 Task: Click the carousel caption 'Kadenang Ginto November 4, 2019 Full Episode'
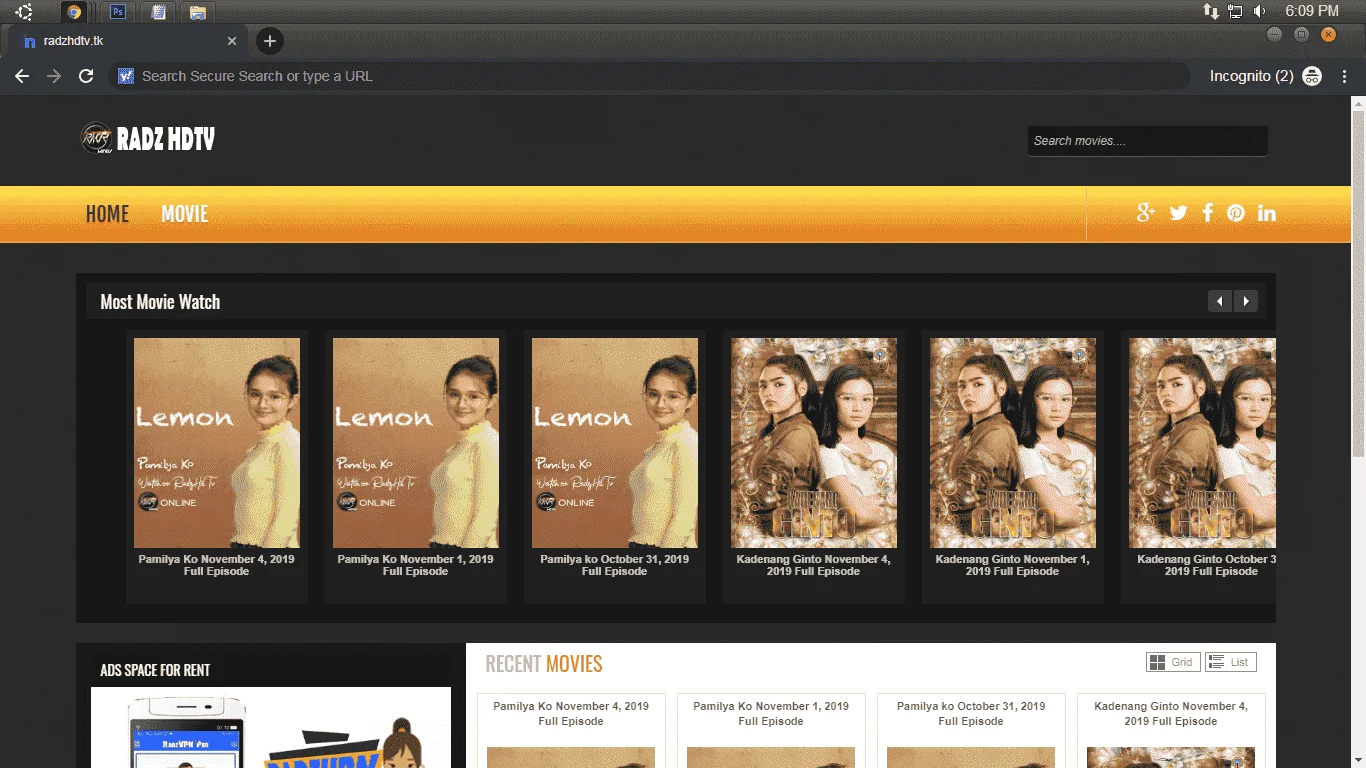coord(814,565)
